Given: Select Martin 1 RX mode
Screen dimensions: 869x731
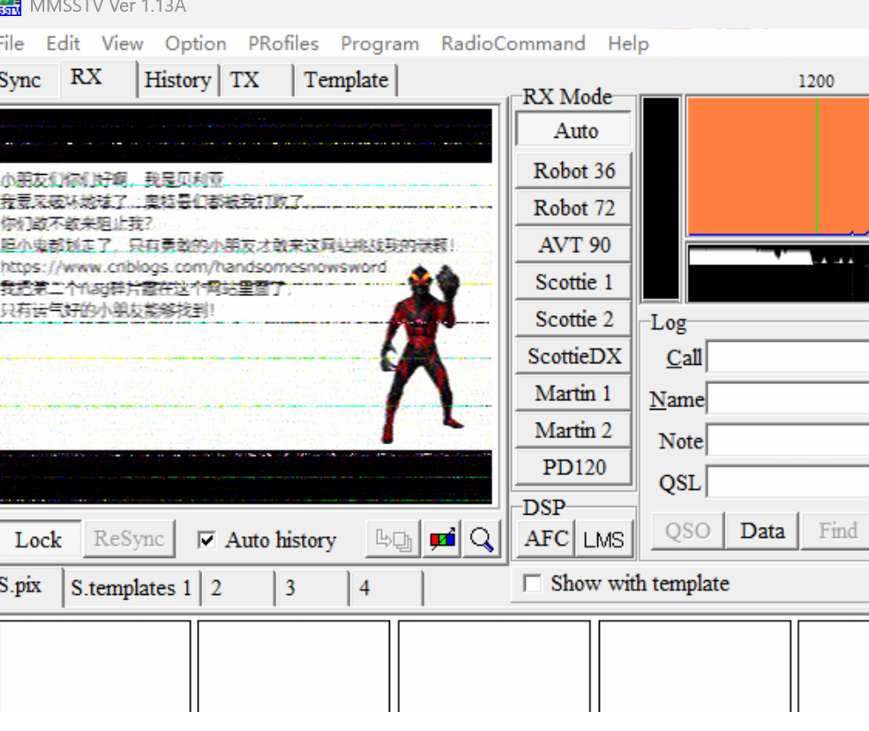Looking at the screenshot, I should click(x=574, y=393).
